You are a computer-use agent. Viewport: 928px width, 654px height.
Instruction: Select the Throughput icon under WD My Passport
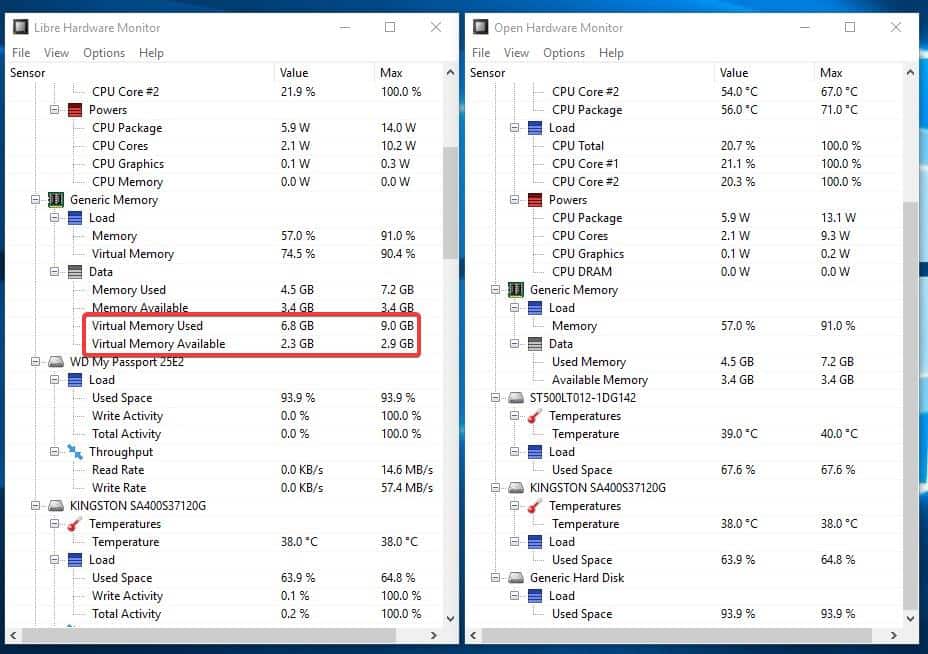click(x=74, y=451)
